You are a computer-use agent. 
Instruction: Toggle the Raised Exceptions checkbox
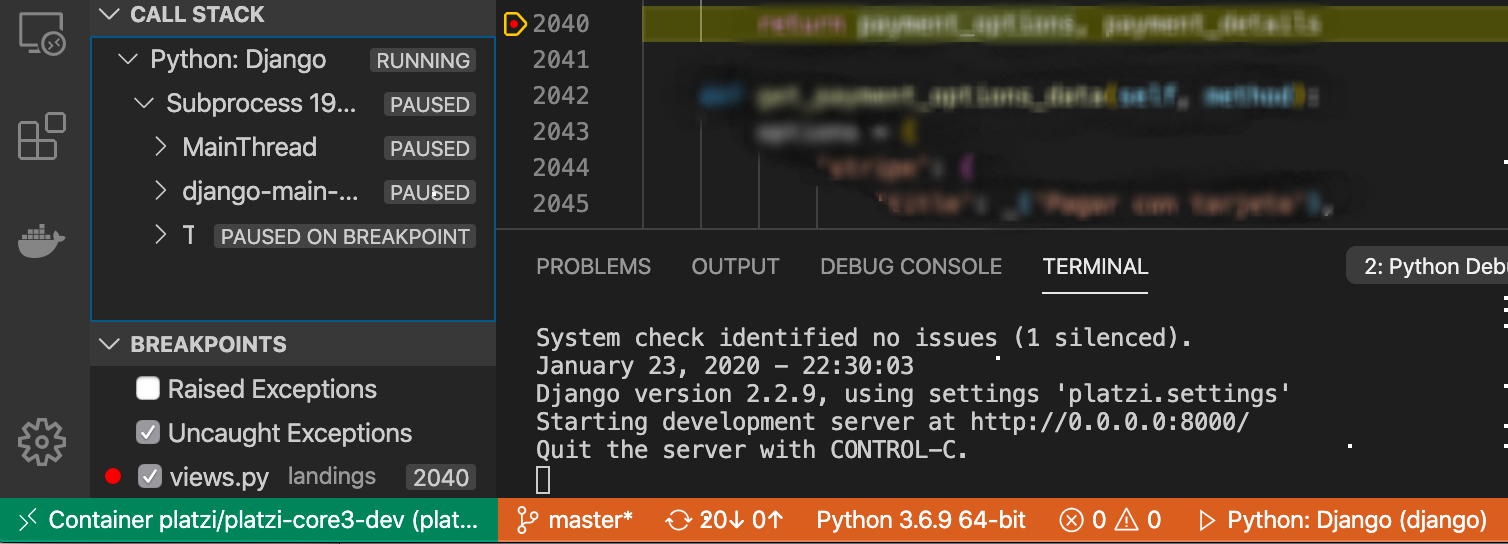(x=148, y=389)
